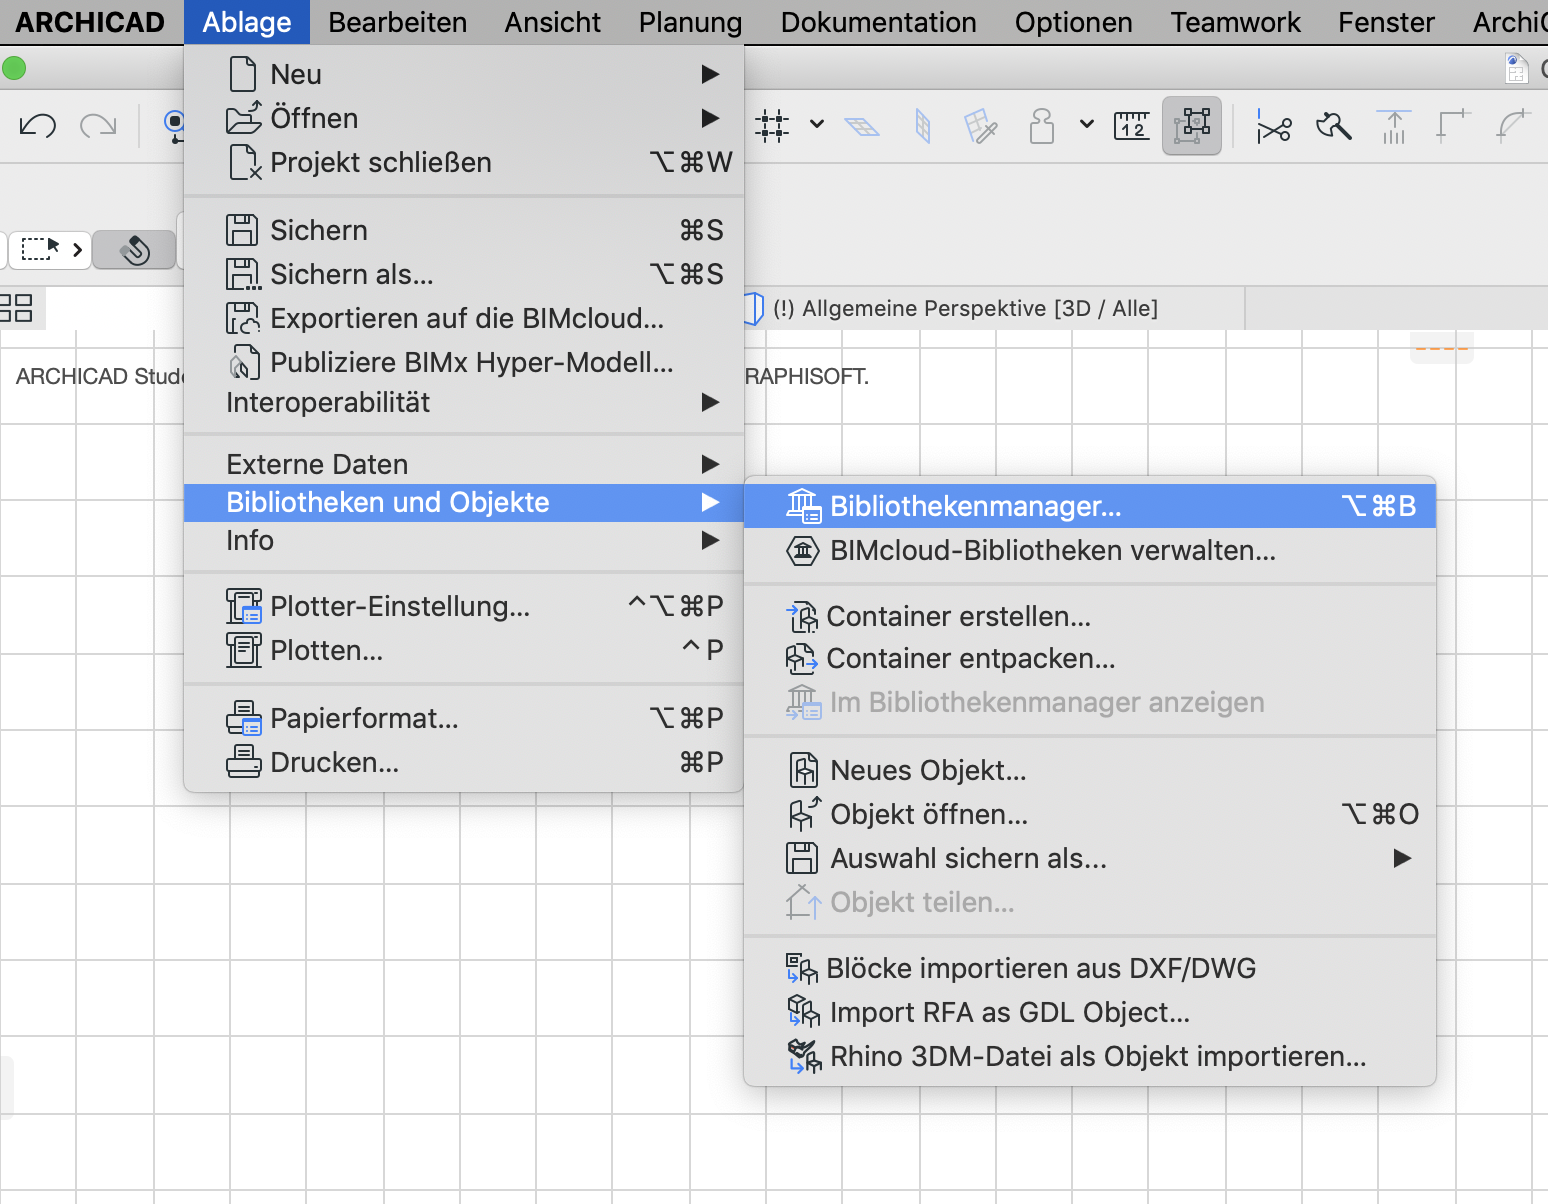Select the Marquee arrow tool
The width and height of the screenshot is (1548, 1204).
50,249
